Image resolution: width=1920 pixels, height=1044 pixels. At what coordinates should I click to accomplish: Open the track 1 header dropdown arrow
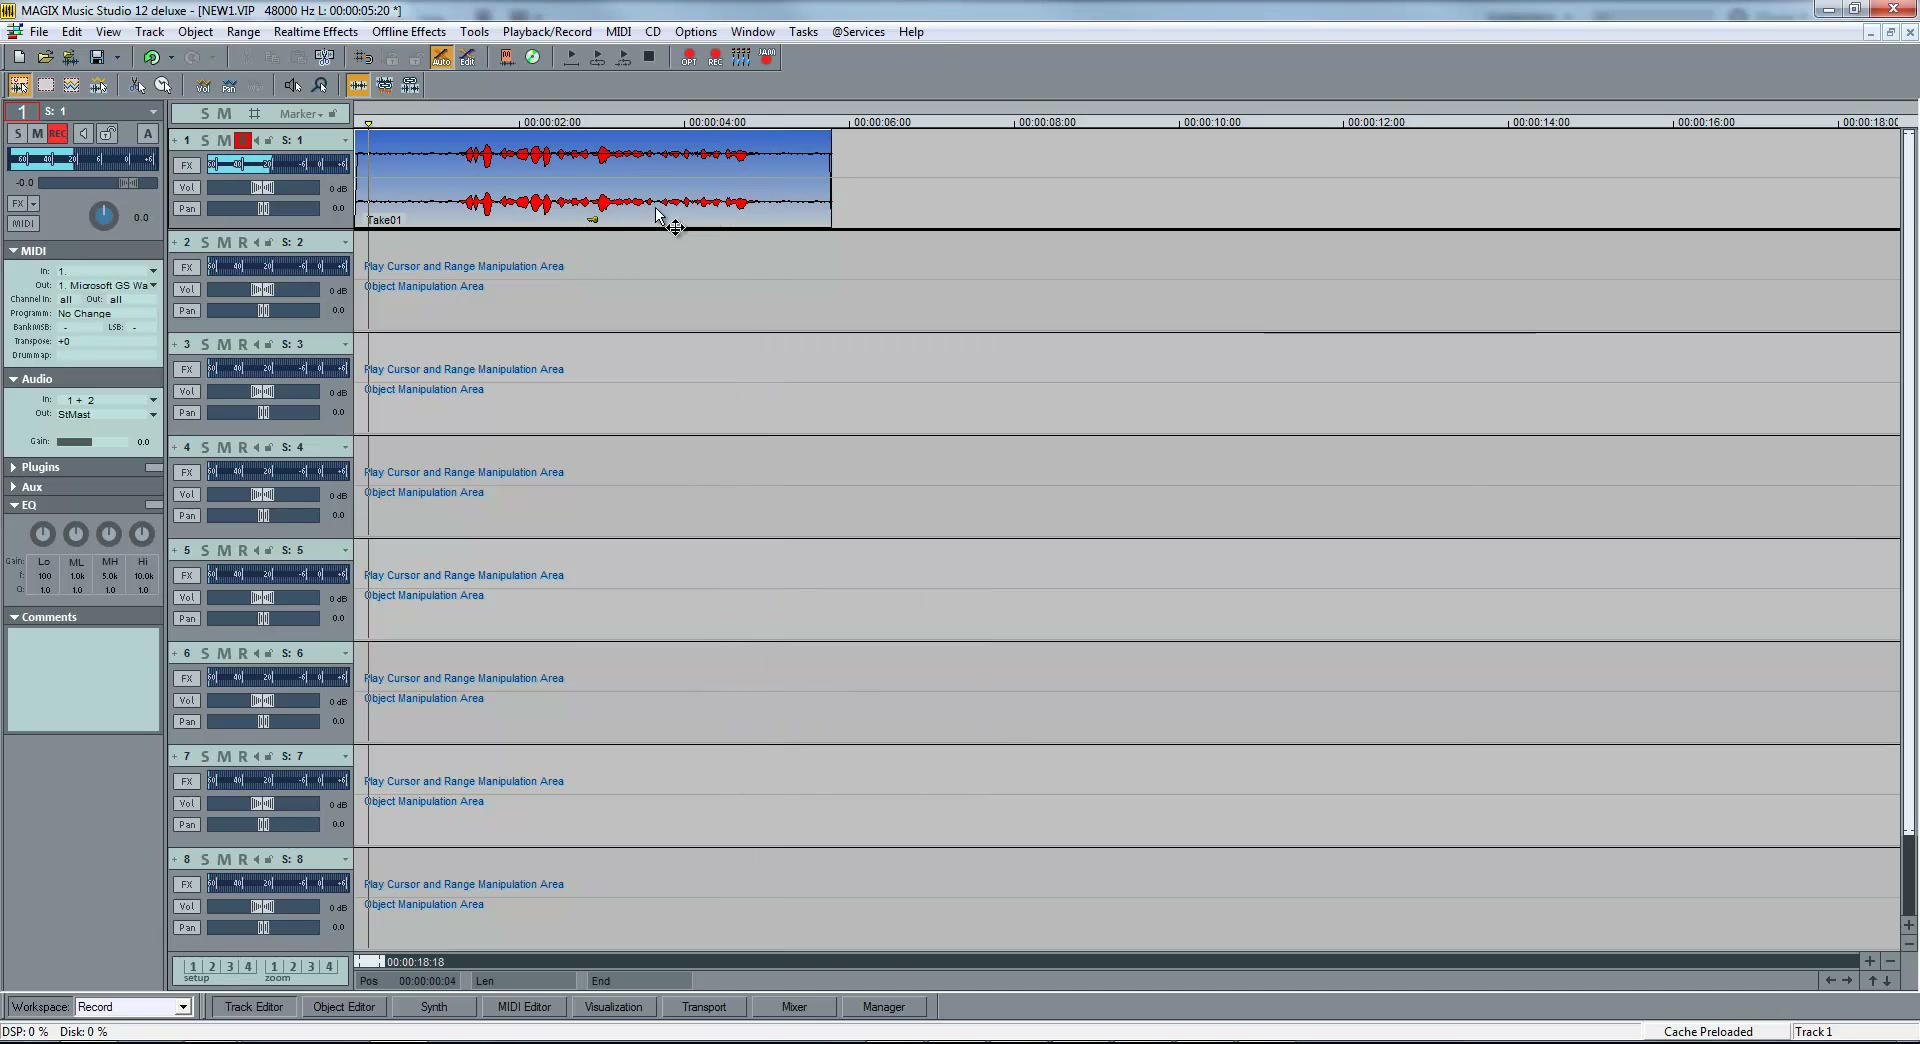345,140
